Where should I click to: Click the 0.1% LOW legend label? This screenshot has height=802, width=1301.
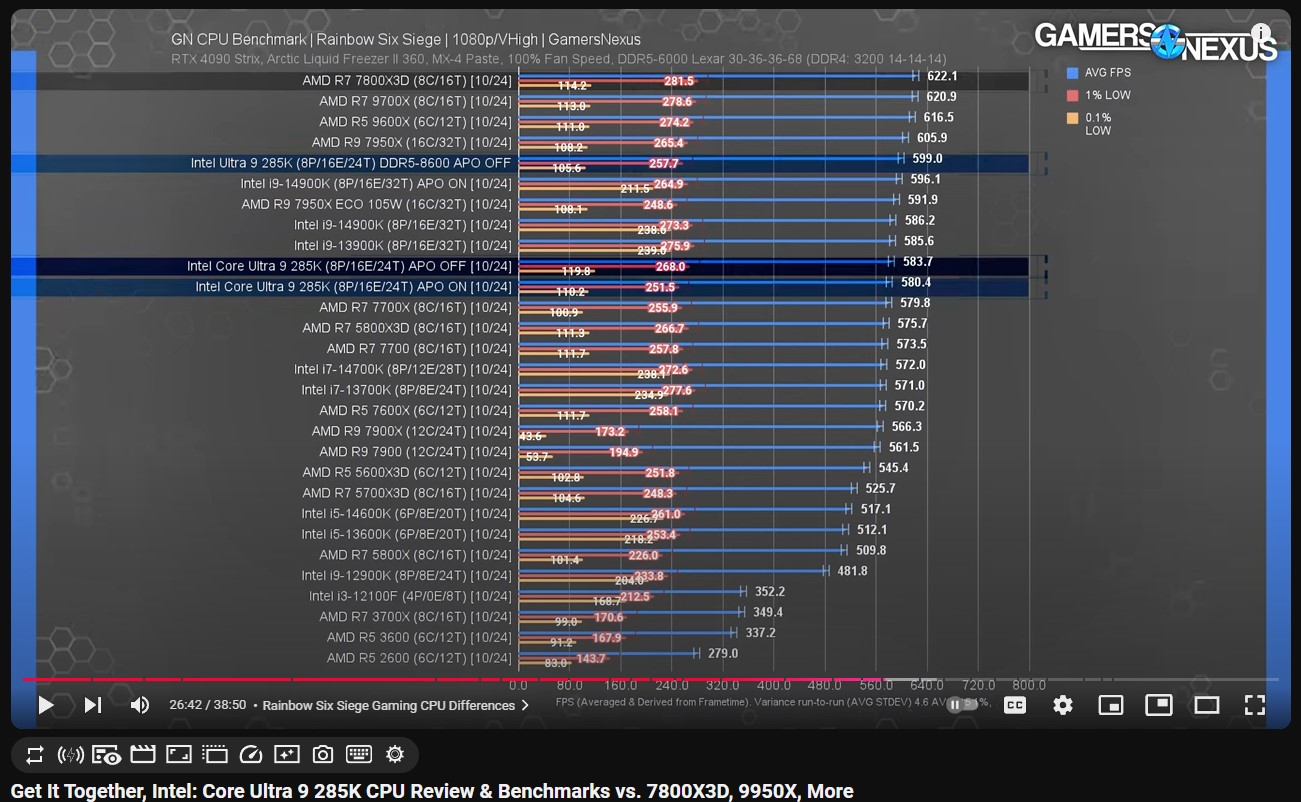click(1098, 124)
